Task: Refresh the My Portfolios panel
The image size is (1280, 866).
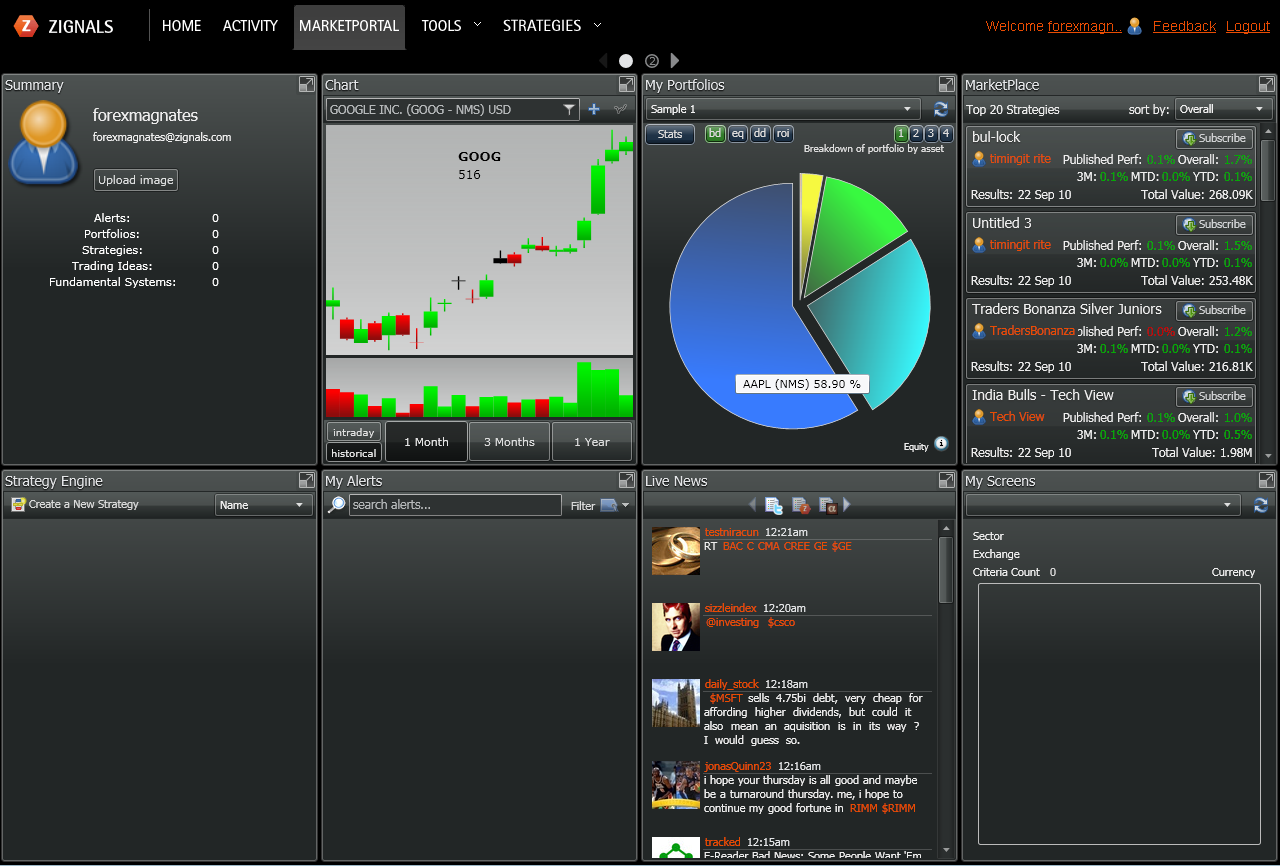Action: [940, 109]
